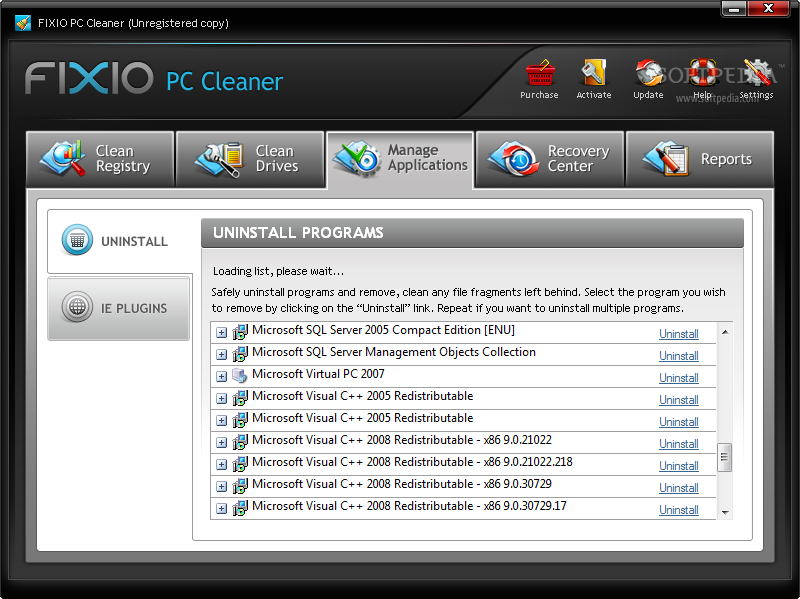Expand second Visual C++ 2005 Redistributable entry

(x=221, y=420)
